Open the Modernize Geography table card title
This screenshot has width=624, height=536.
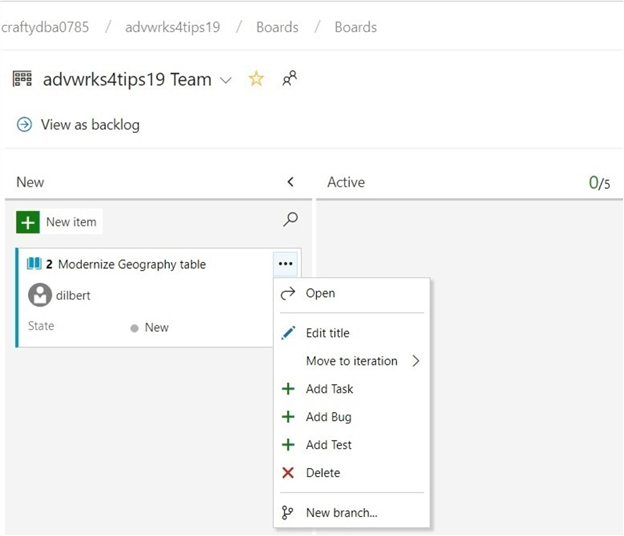pos(131,264)
